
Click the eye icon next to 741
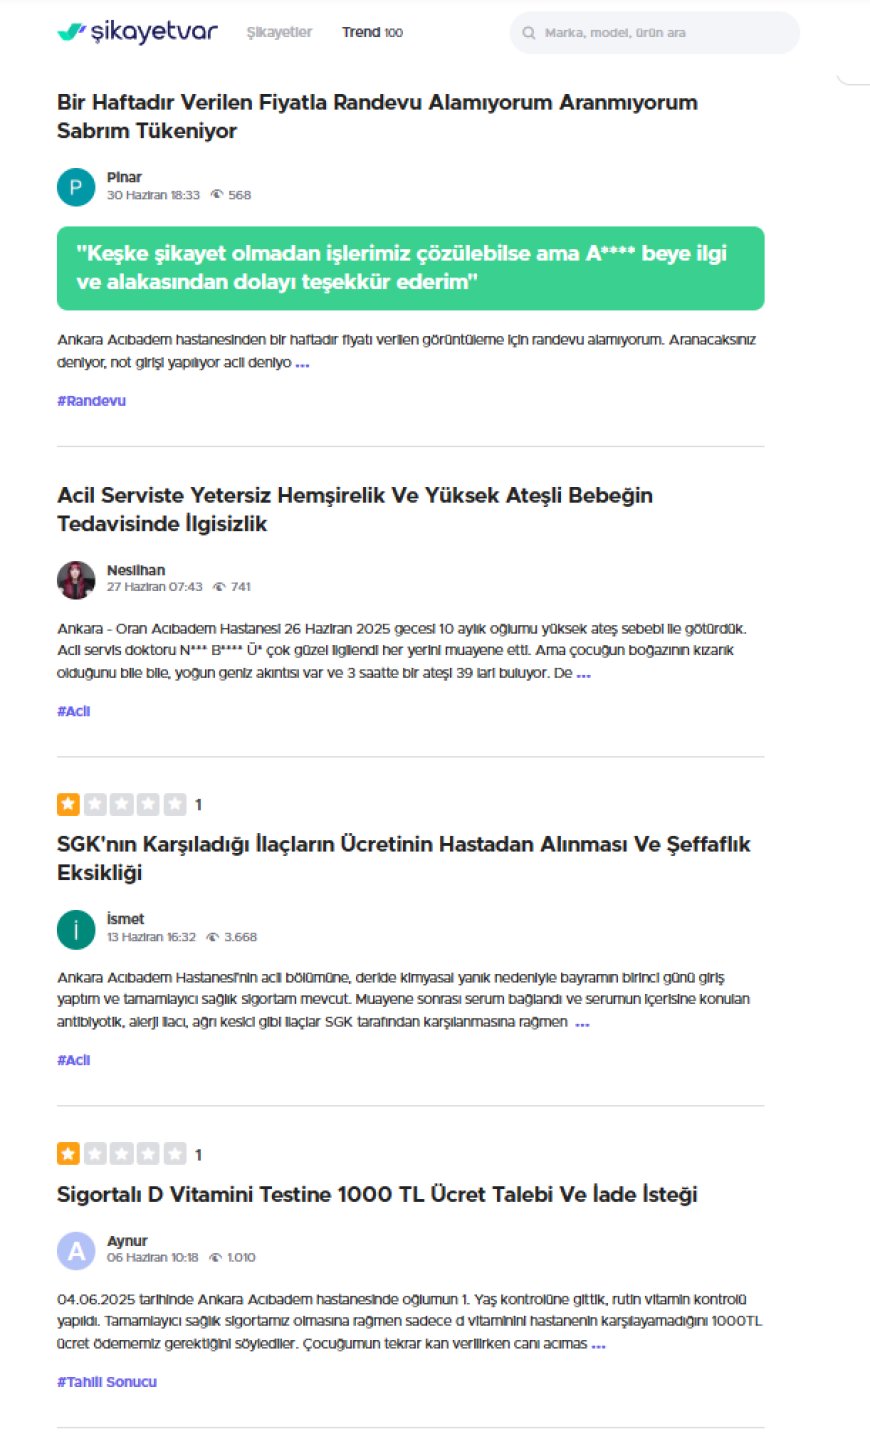pos(219,587)
